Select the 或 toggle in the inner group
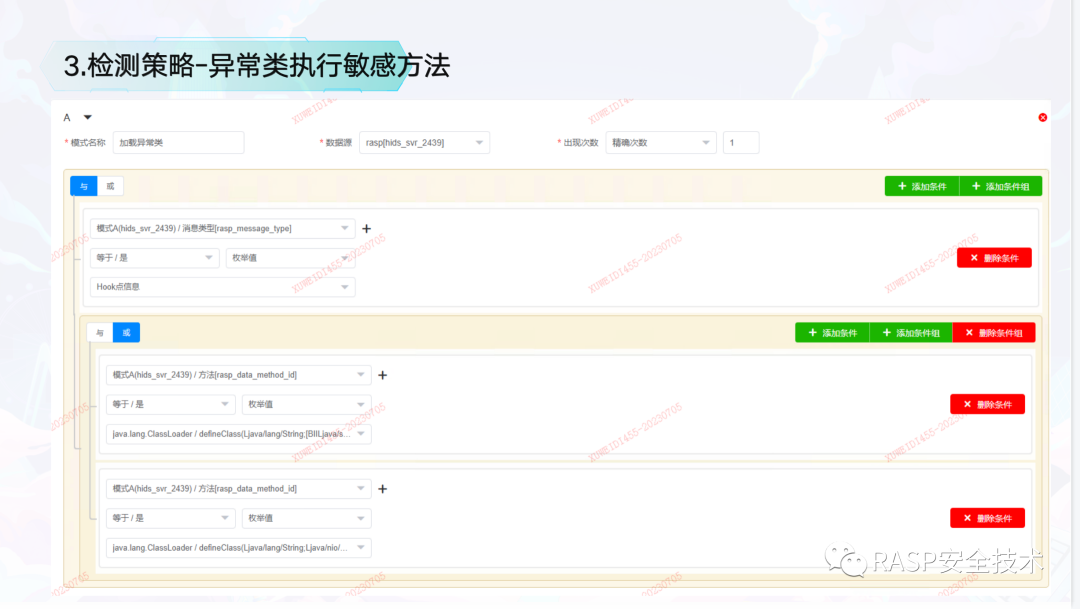 126,333
